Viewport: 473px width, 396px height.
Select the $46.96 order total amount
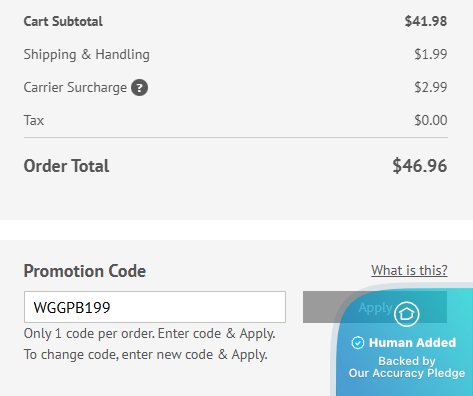point(420,166)
